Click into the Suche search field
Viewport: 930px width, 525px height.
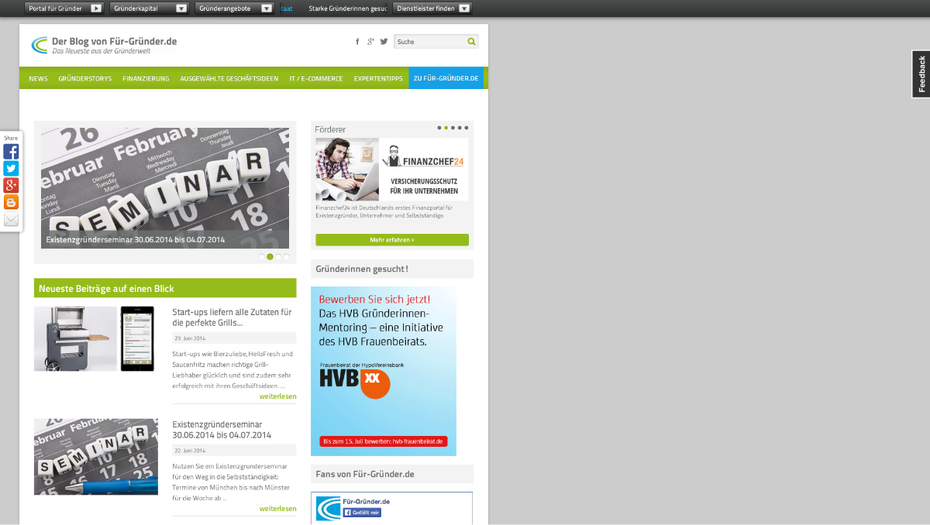[429, 42]
